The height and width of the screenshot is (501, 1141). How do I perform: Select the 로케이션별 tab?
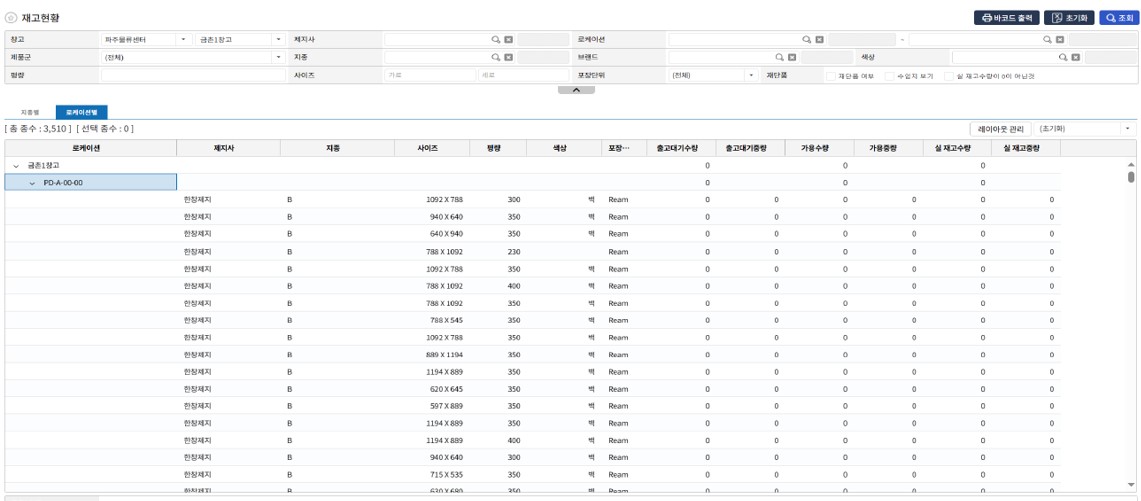pos(82,112)
